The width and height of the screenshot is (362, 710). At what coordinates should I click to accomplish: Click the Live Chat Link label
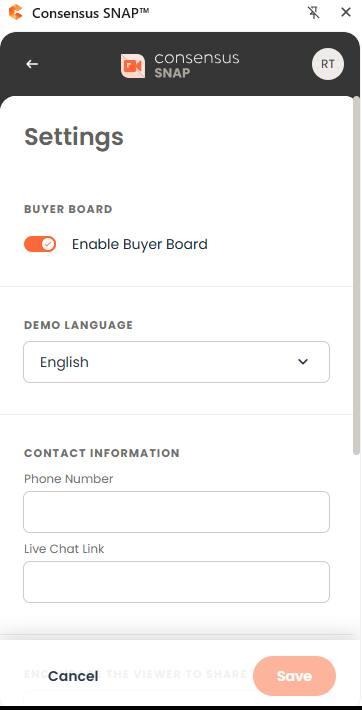click(x=64, y=549)
